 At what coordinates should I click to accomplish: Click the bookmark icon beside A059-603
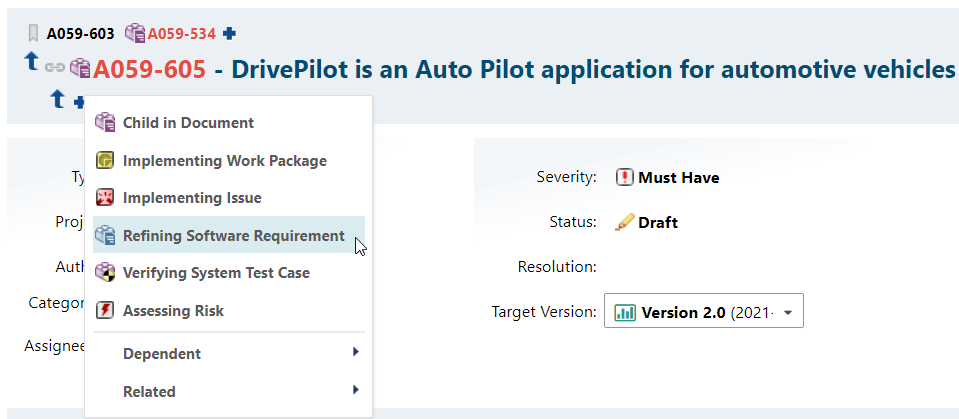(x=33, y=33)
